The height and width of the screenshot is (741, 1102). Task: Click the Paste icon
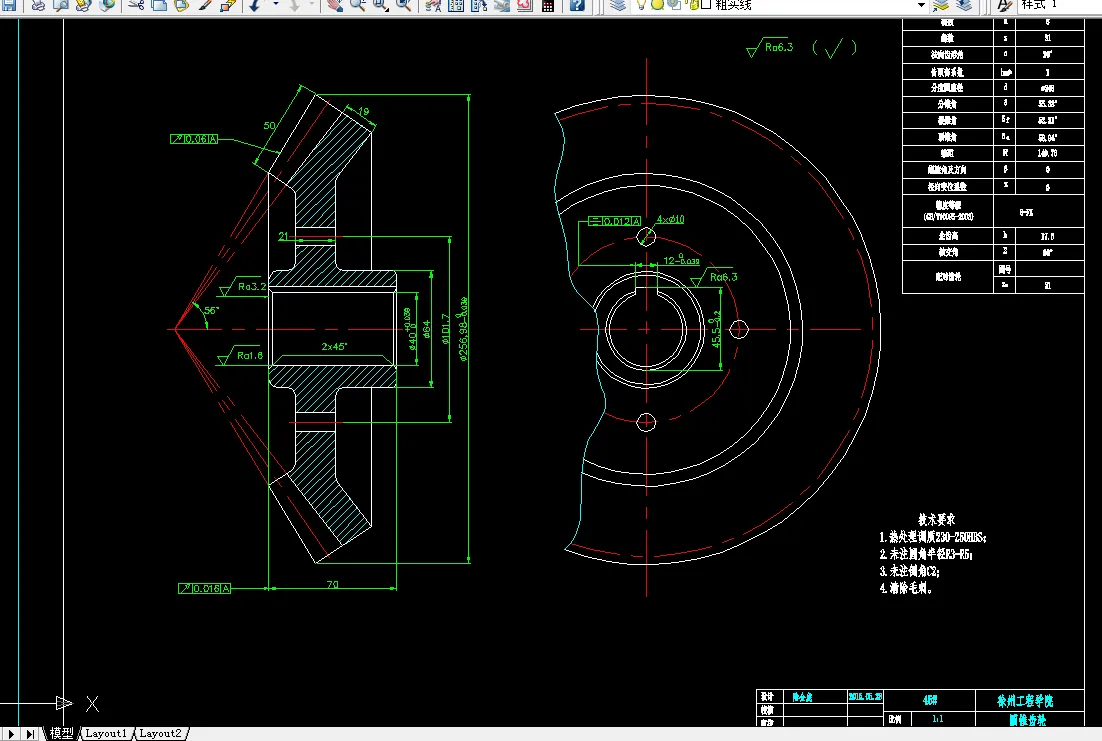click(x=182, y=6)
